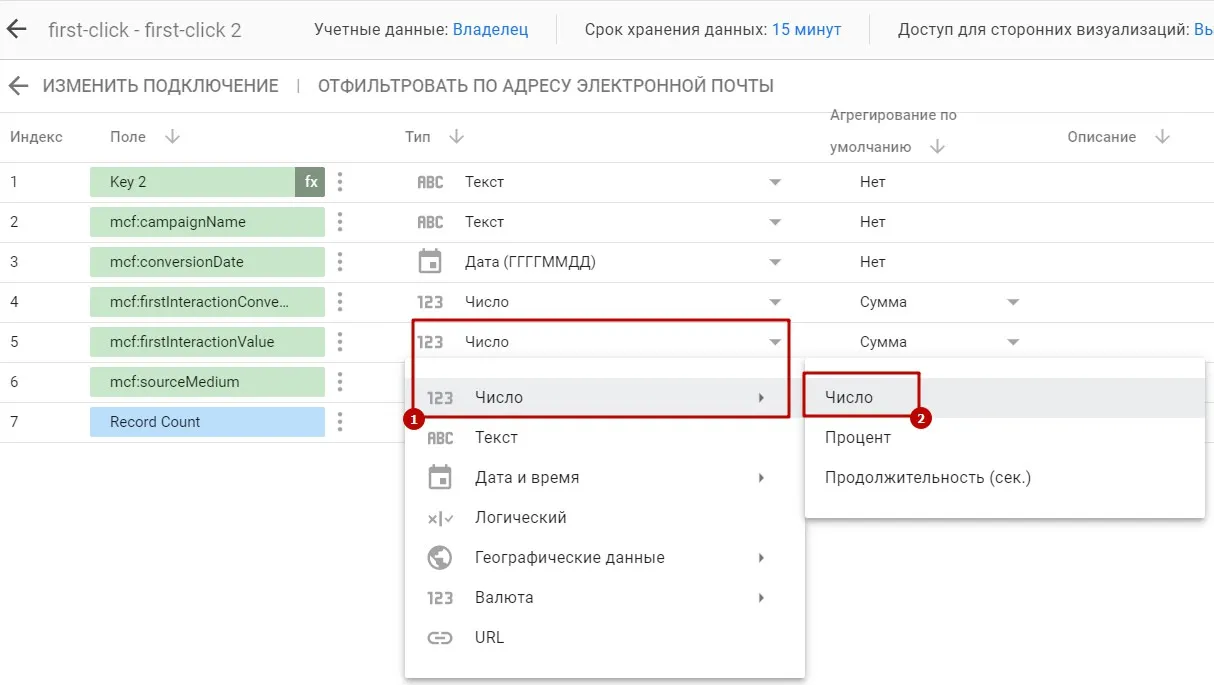
Task: Open type dropdown for mcf:firstInteractionConve… row
Action: pos(775,302)
